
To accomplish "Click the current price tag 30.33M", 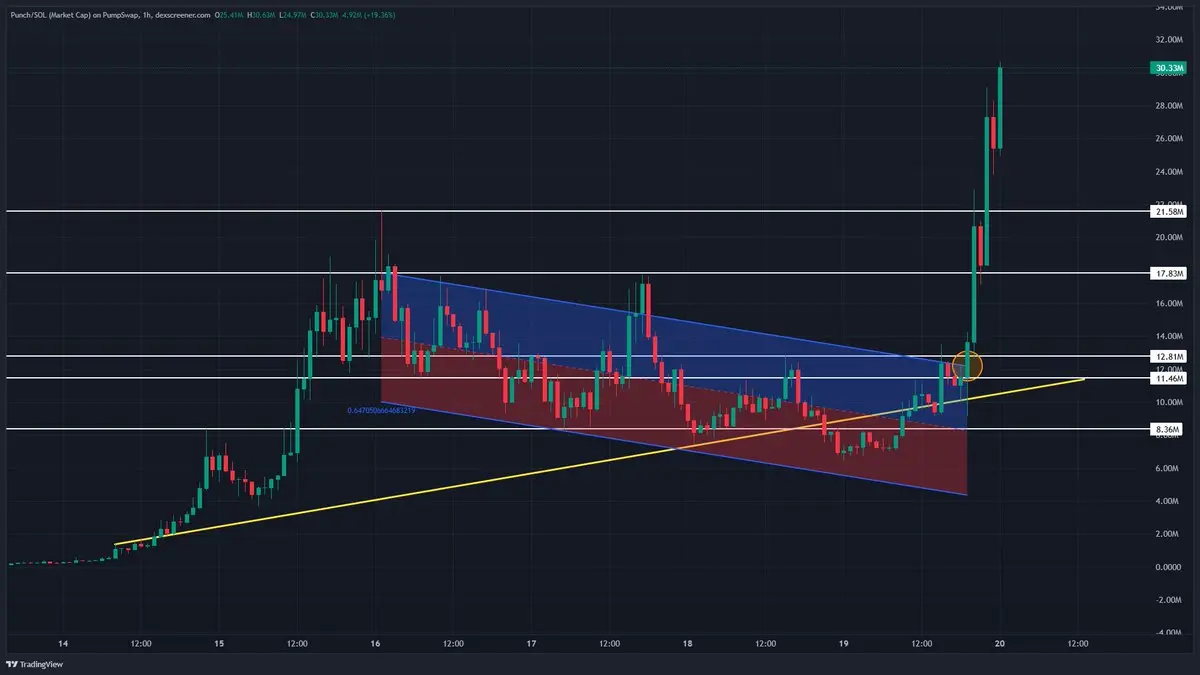I will 1168,69.
